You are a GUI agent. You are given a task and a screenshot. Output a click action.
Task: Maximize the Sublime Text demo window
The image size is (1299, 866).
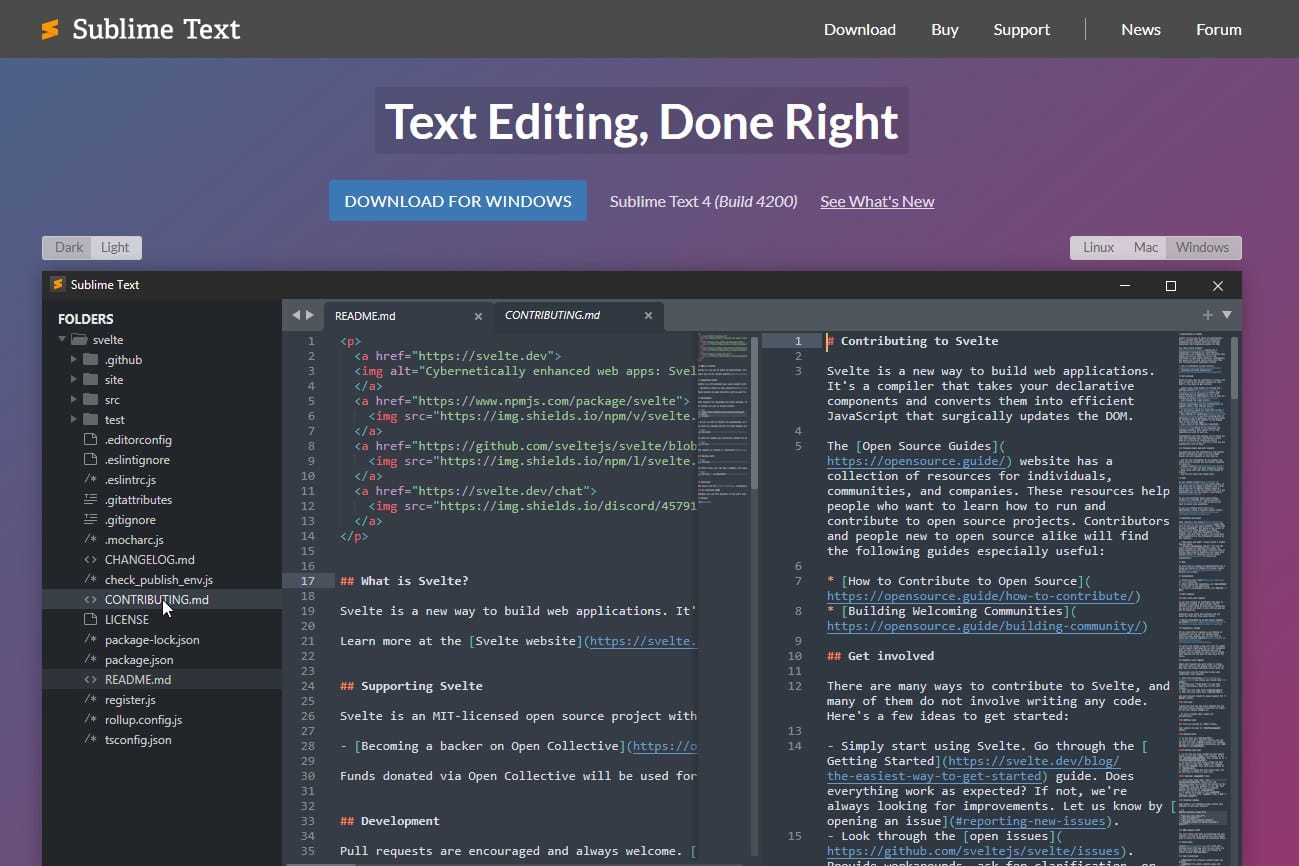point(1171,286)
